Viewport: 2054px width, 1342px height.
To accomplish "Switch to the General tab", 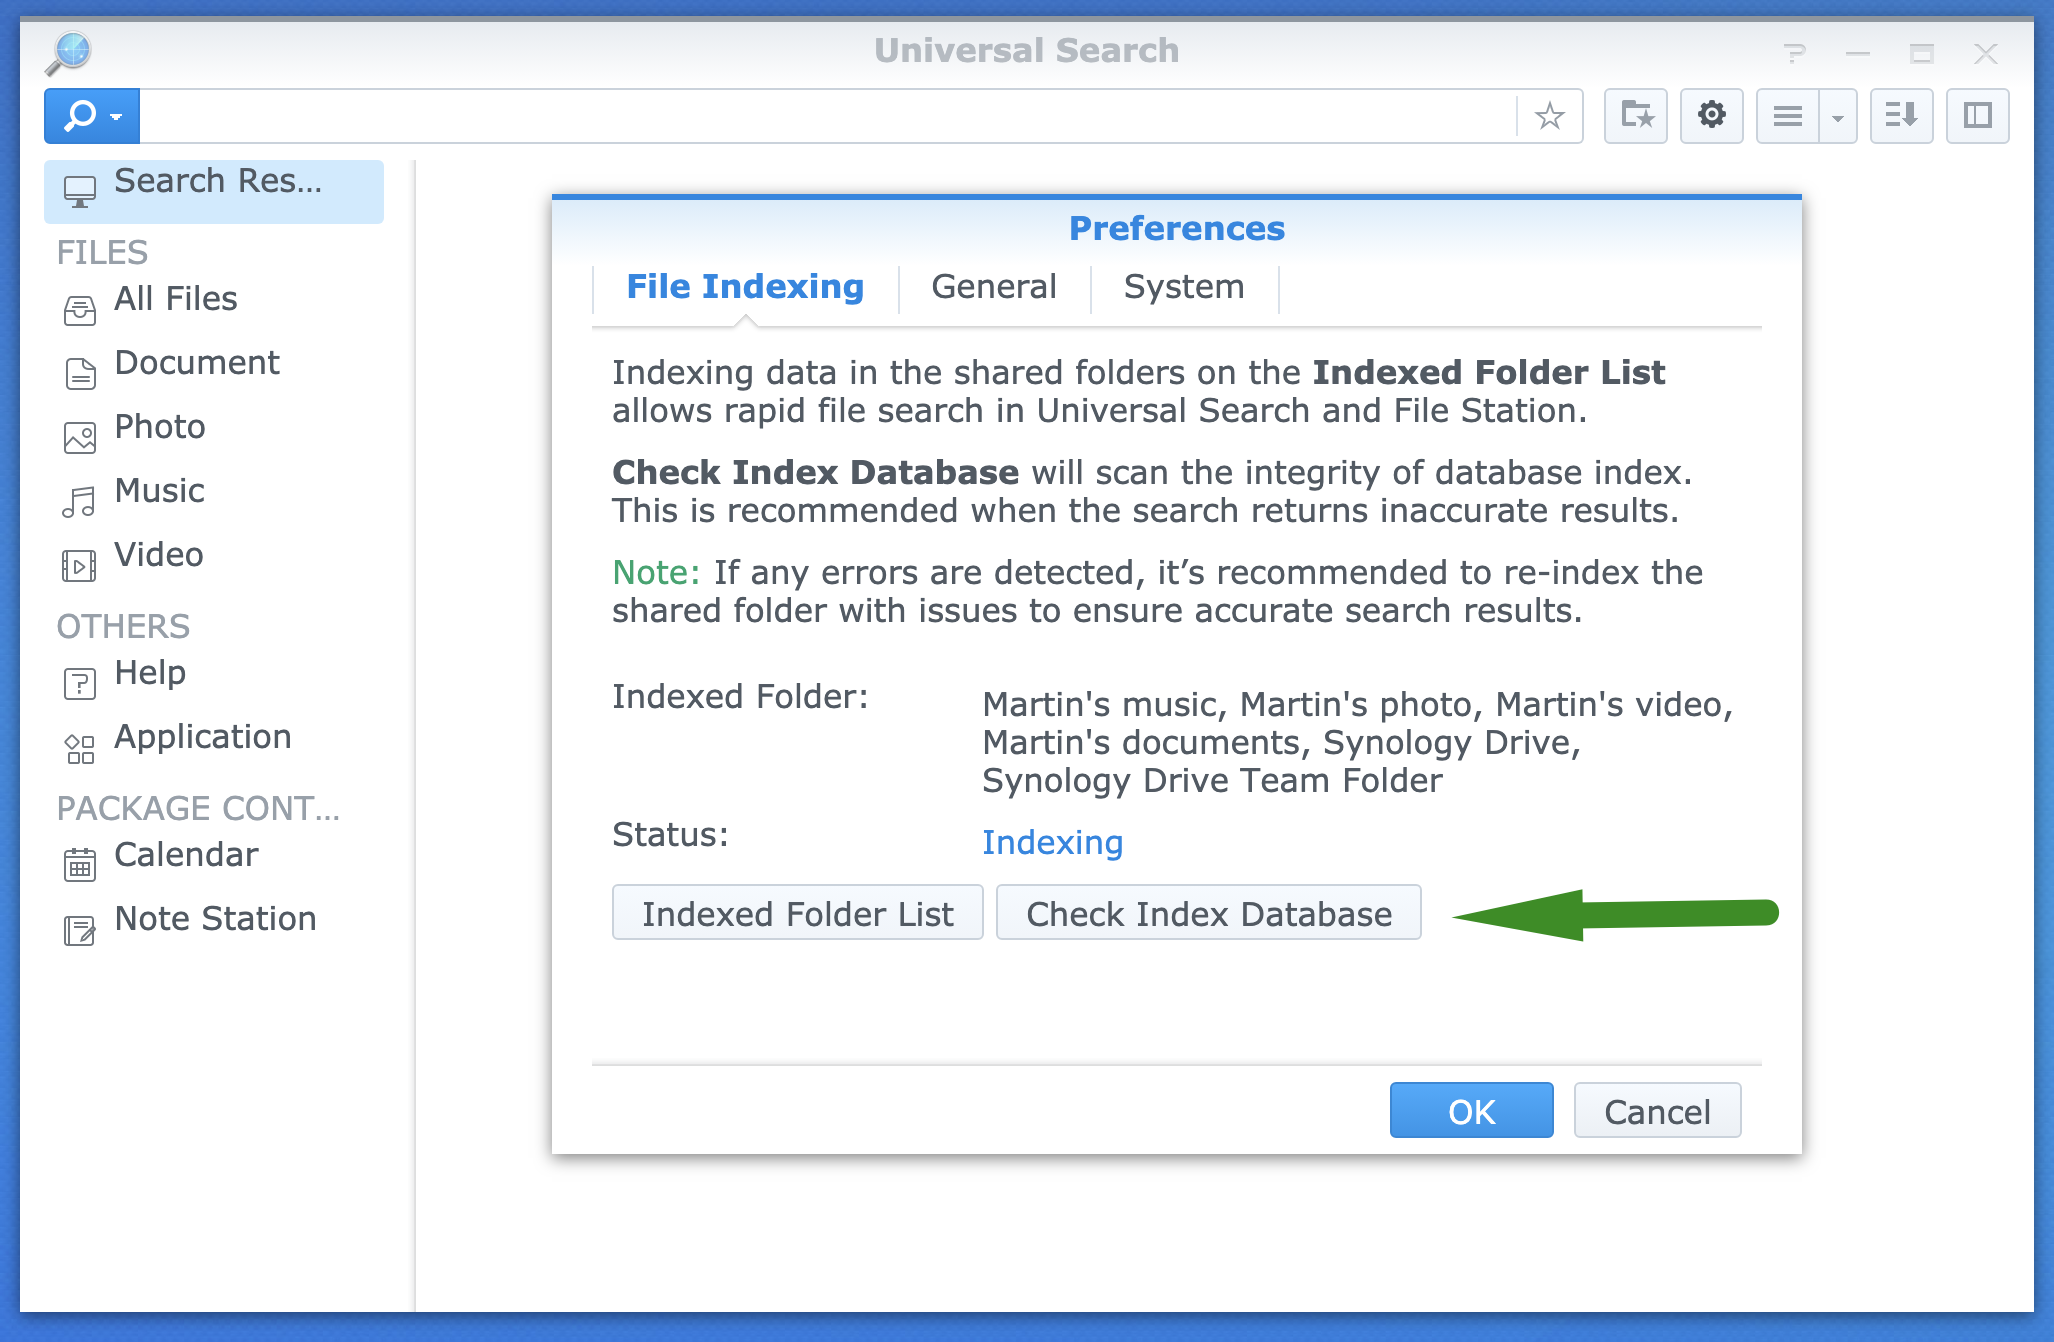I will [994, 287].
